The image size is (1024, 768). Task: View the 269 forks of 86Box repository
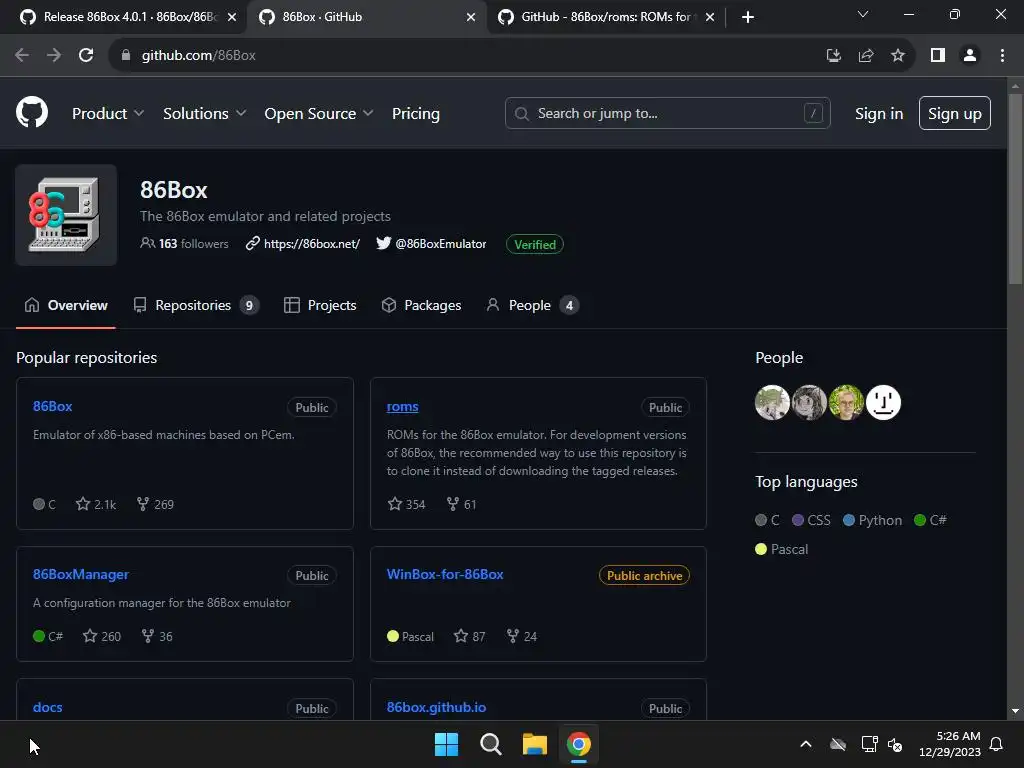coord(155,504)
